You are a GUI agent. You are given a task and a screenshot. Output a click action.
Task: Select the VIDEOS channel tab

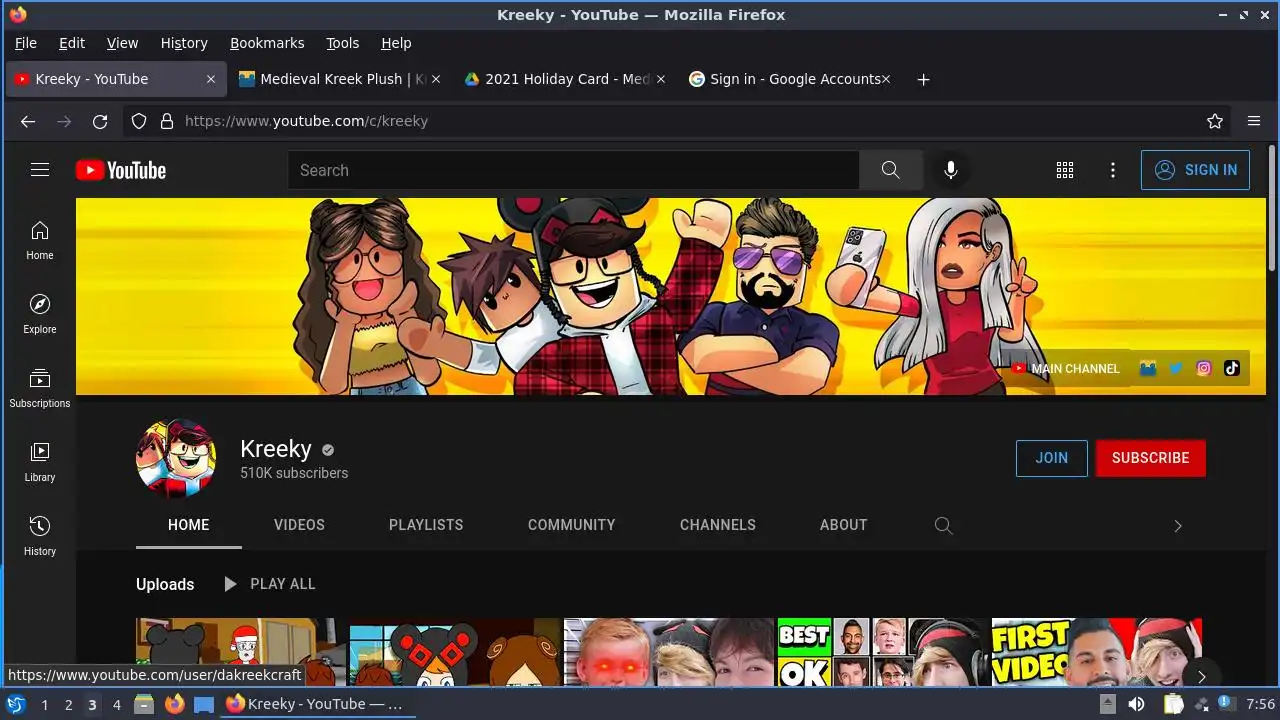pos(299,525)
